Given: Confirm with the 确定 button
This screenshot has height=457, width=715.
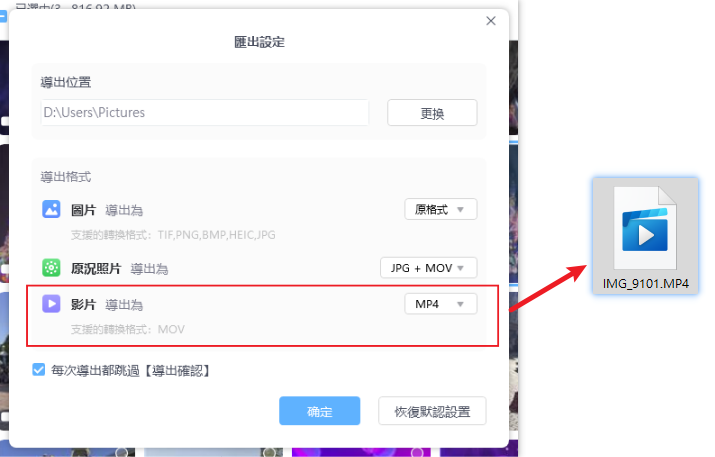Looking at the screenshot, I should (x=320, y=411).
